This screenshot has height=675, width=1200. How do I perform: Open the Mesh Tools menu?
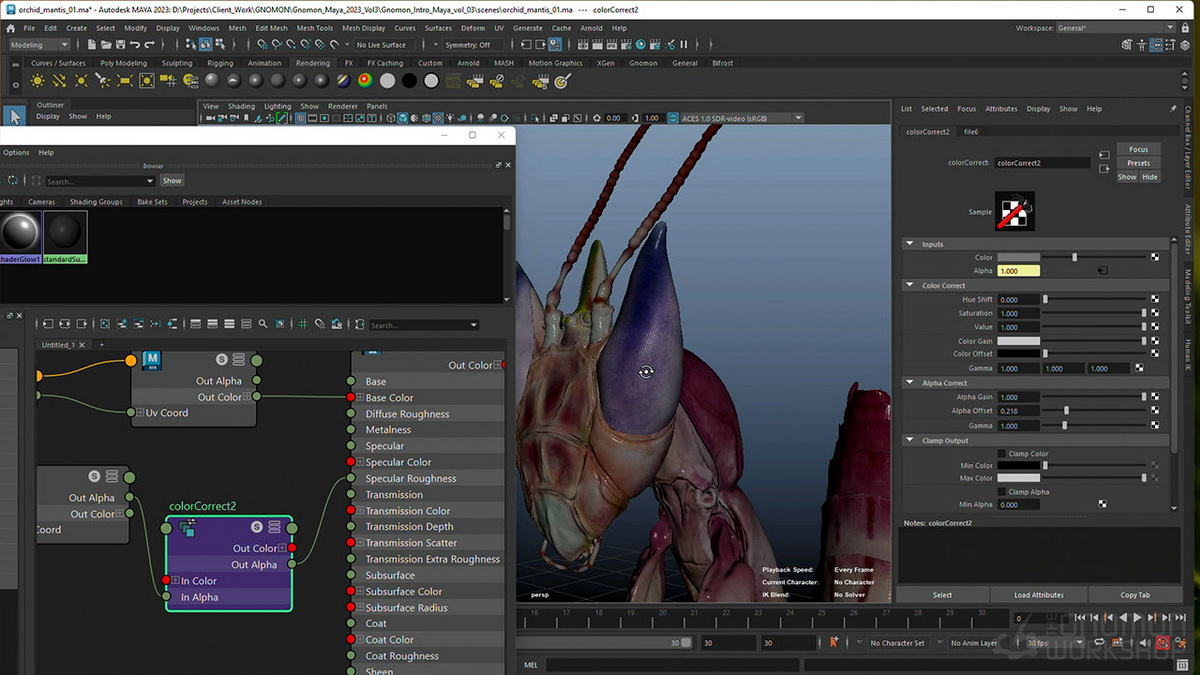pyautogui.click(x=315, y=28)
